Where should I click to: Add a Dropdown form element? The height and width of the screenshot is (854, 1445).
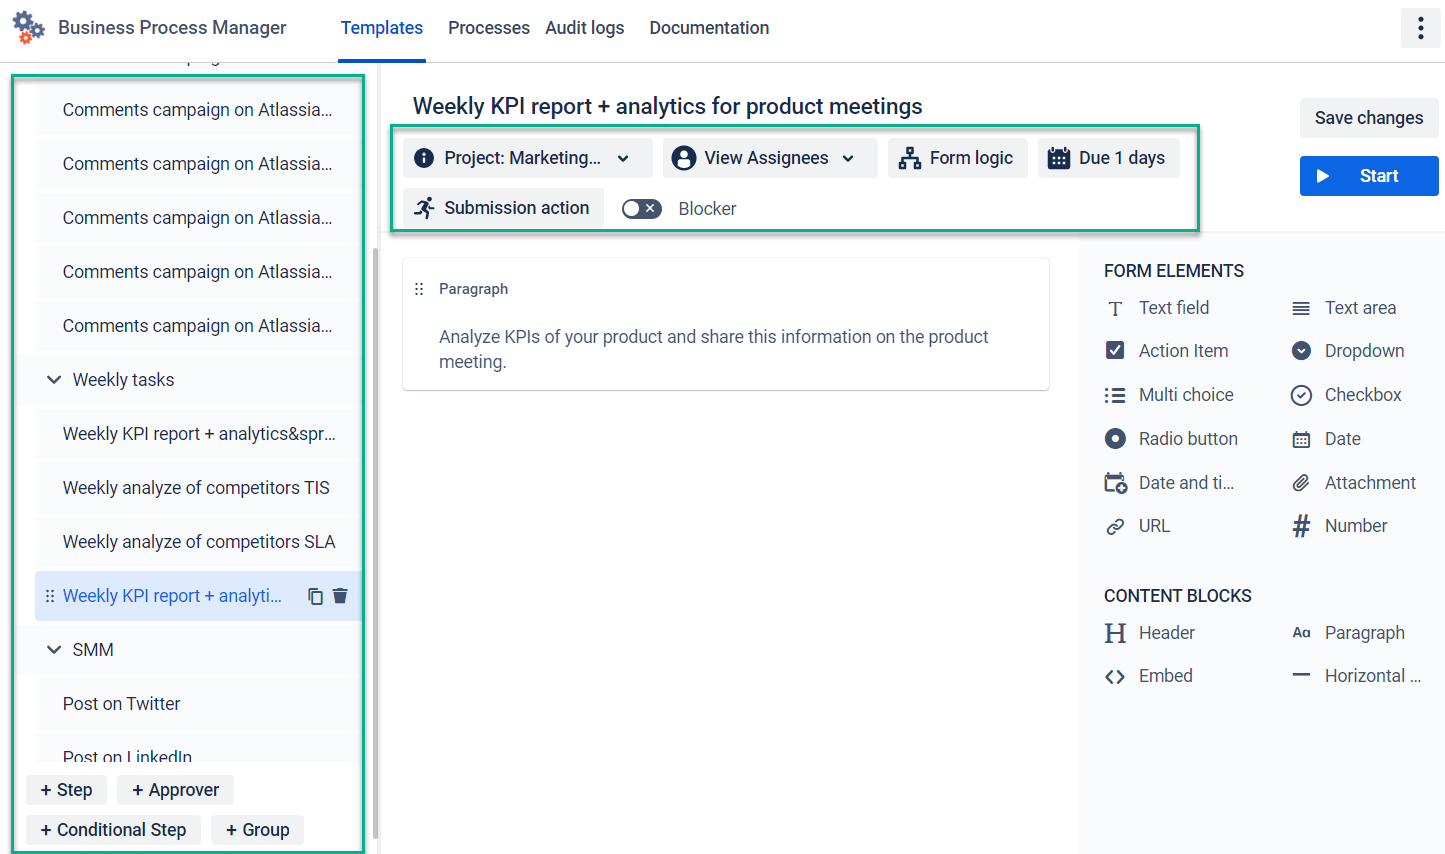click(x=1348, y=351)
